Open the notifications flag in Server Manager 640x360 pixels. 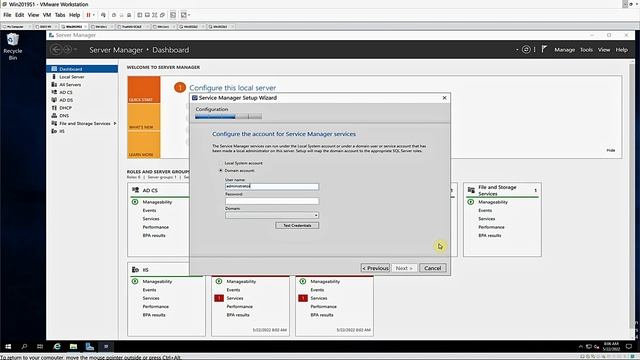pos(544,49)
